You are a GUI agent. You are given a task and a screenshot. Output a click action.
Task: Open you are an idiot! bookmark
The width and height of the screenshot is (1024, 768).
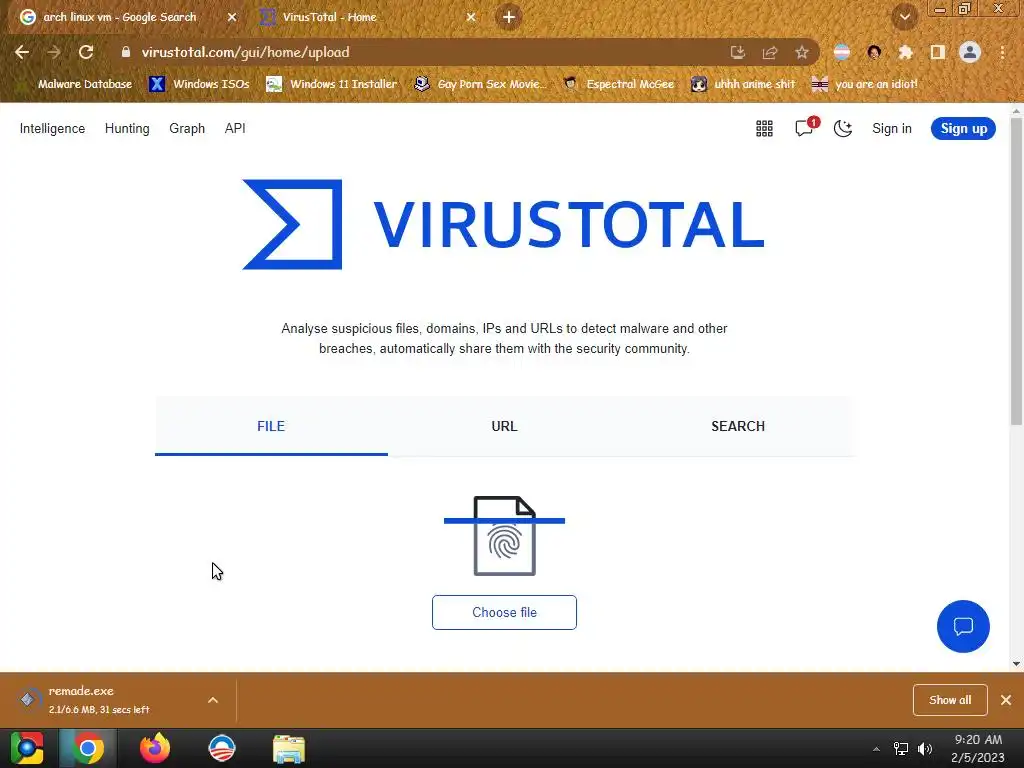pyautogui.click(x=865, y=84)
